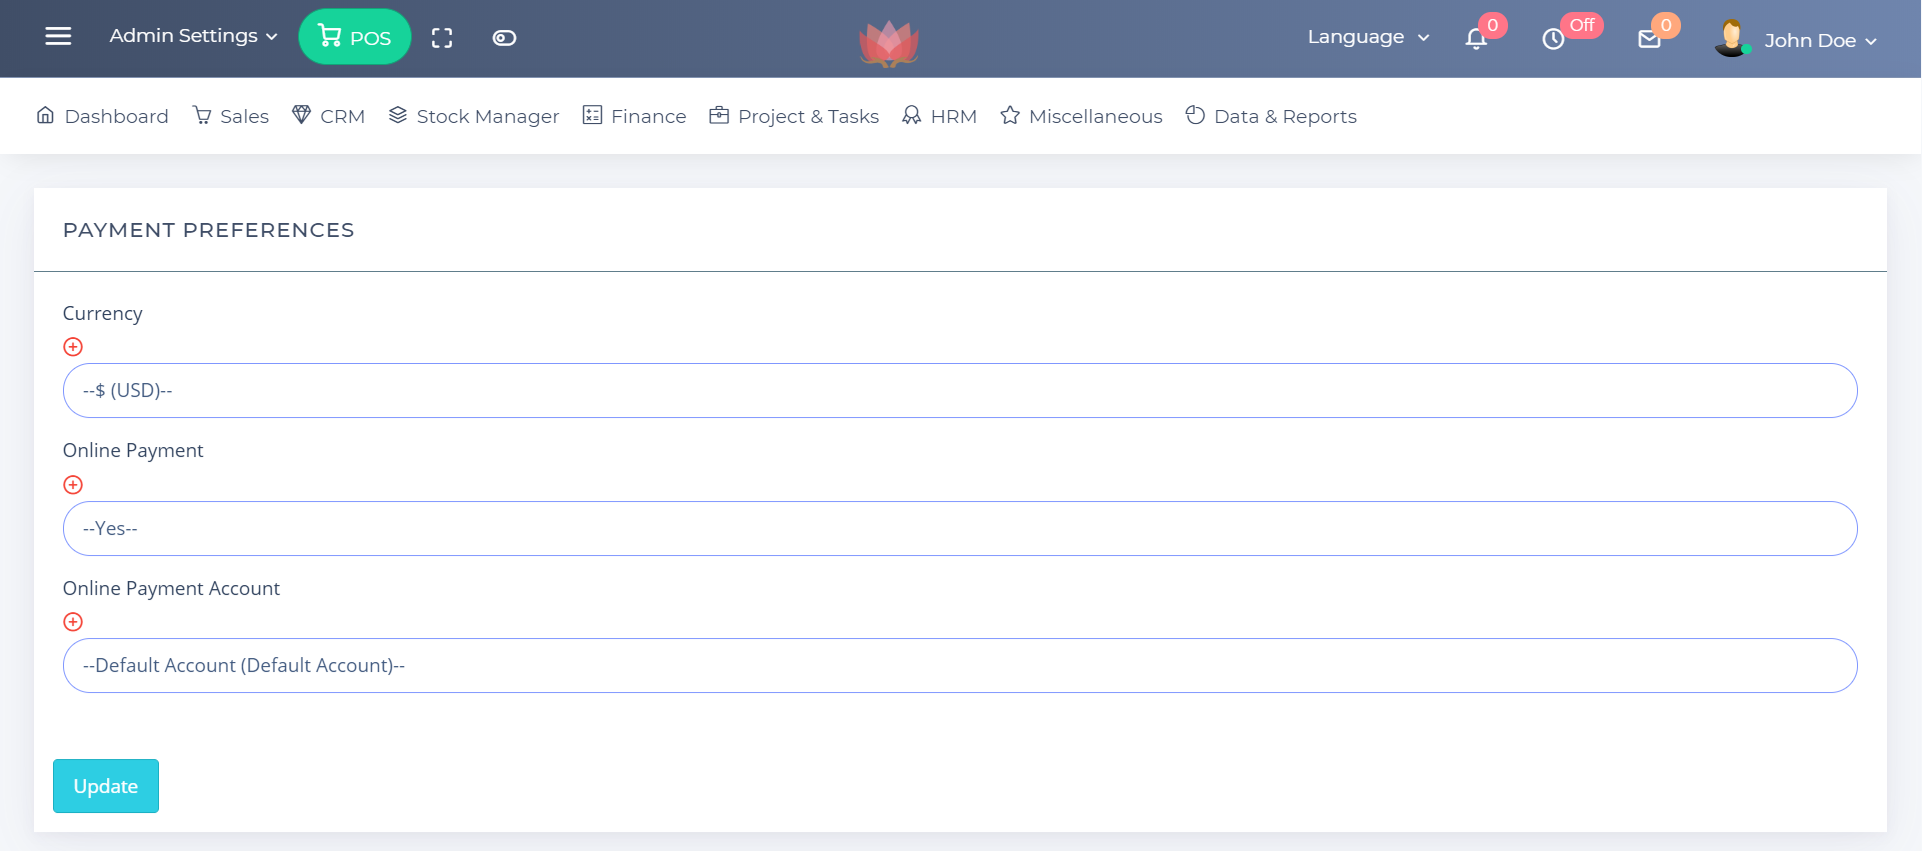Select the Online Payment Account field
The width and height of the screenshot is (1922, 851).
pos(959,666)
